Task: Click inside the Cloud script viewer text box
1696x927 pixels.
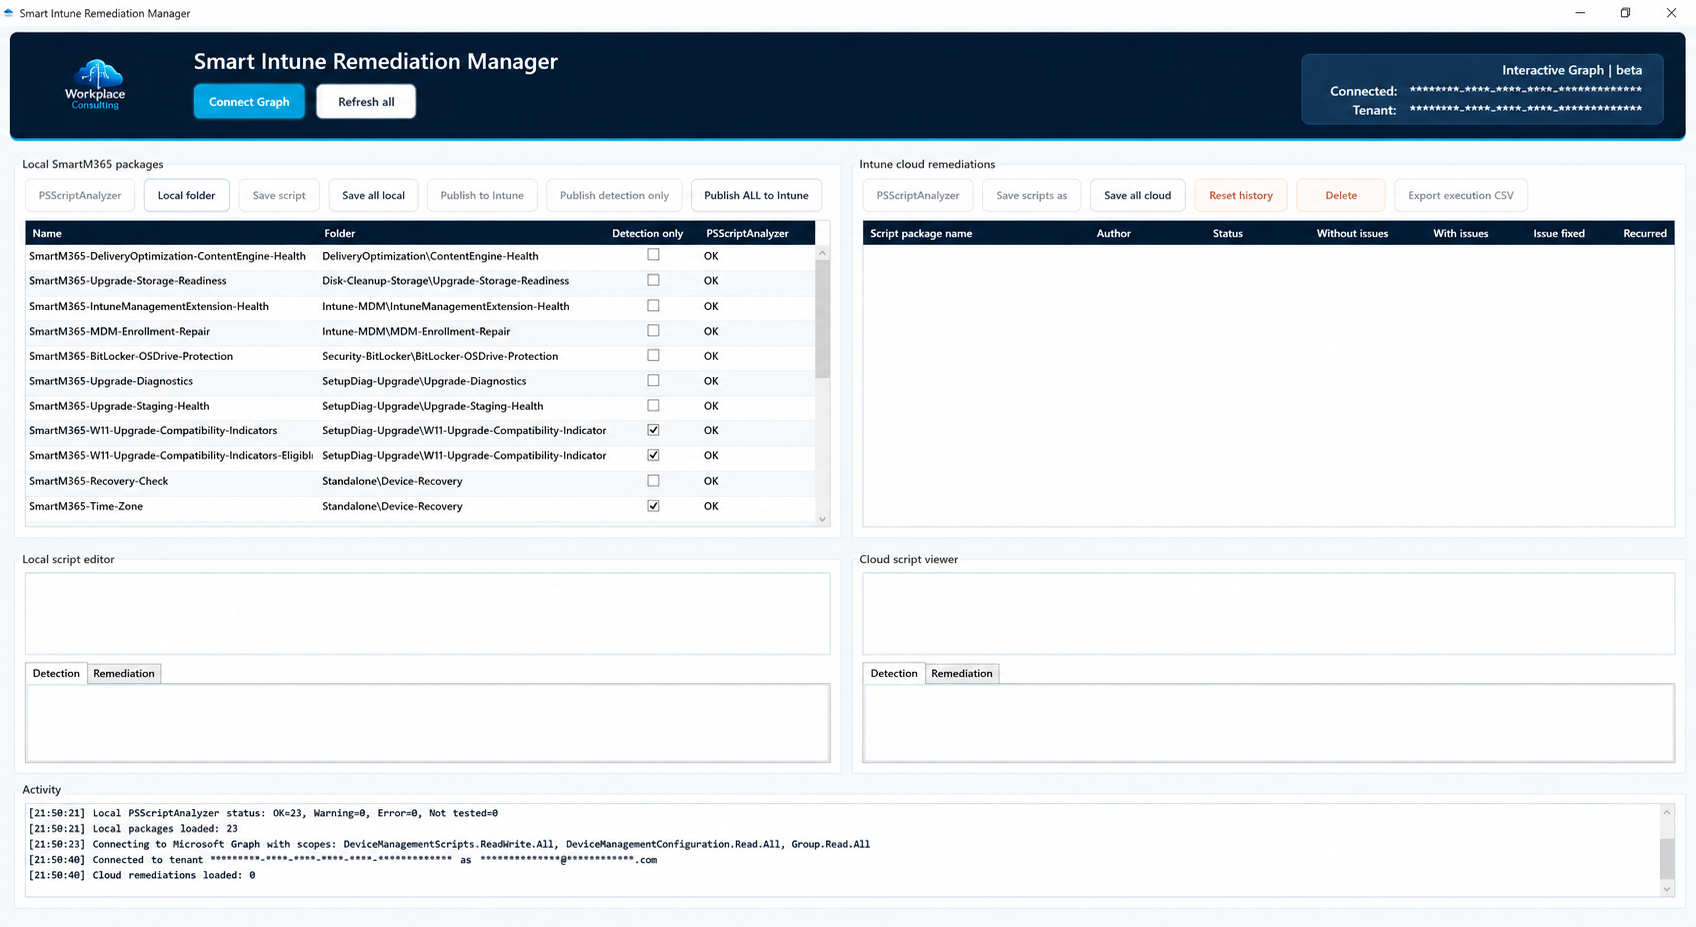Action: [1268, 613]
